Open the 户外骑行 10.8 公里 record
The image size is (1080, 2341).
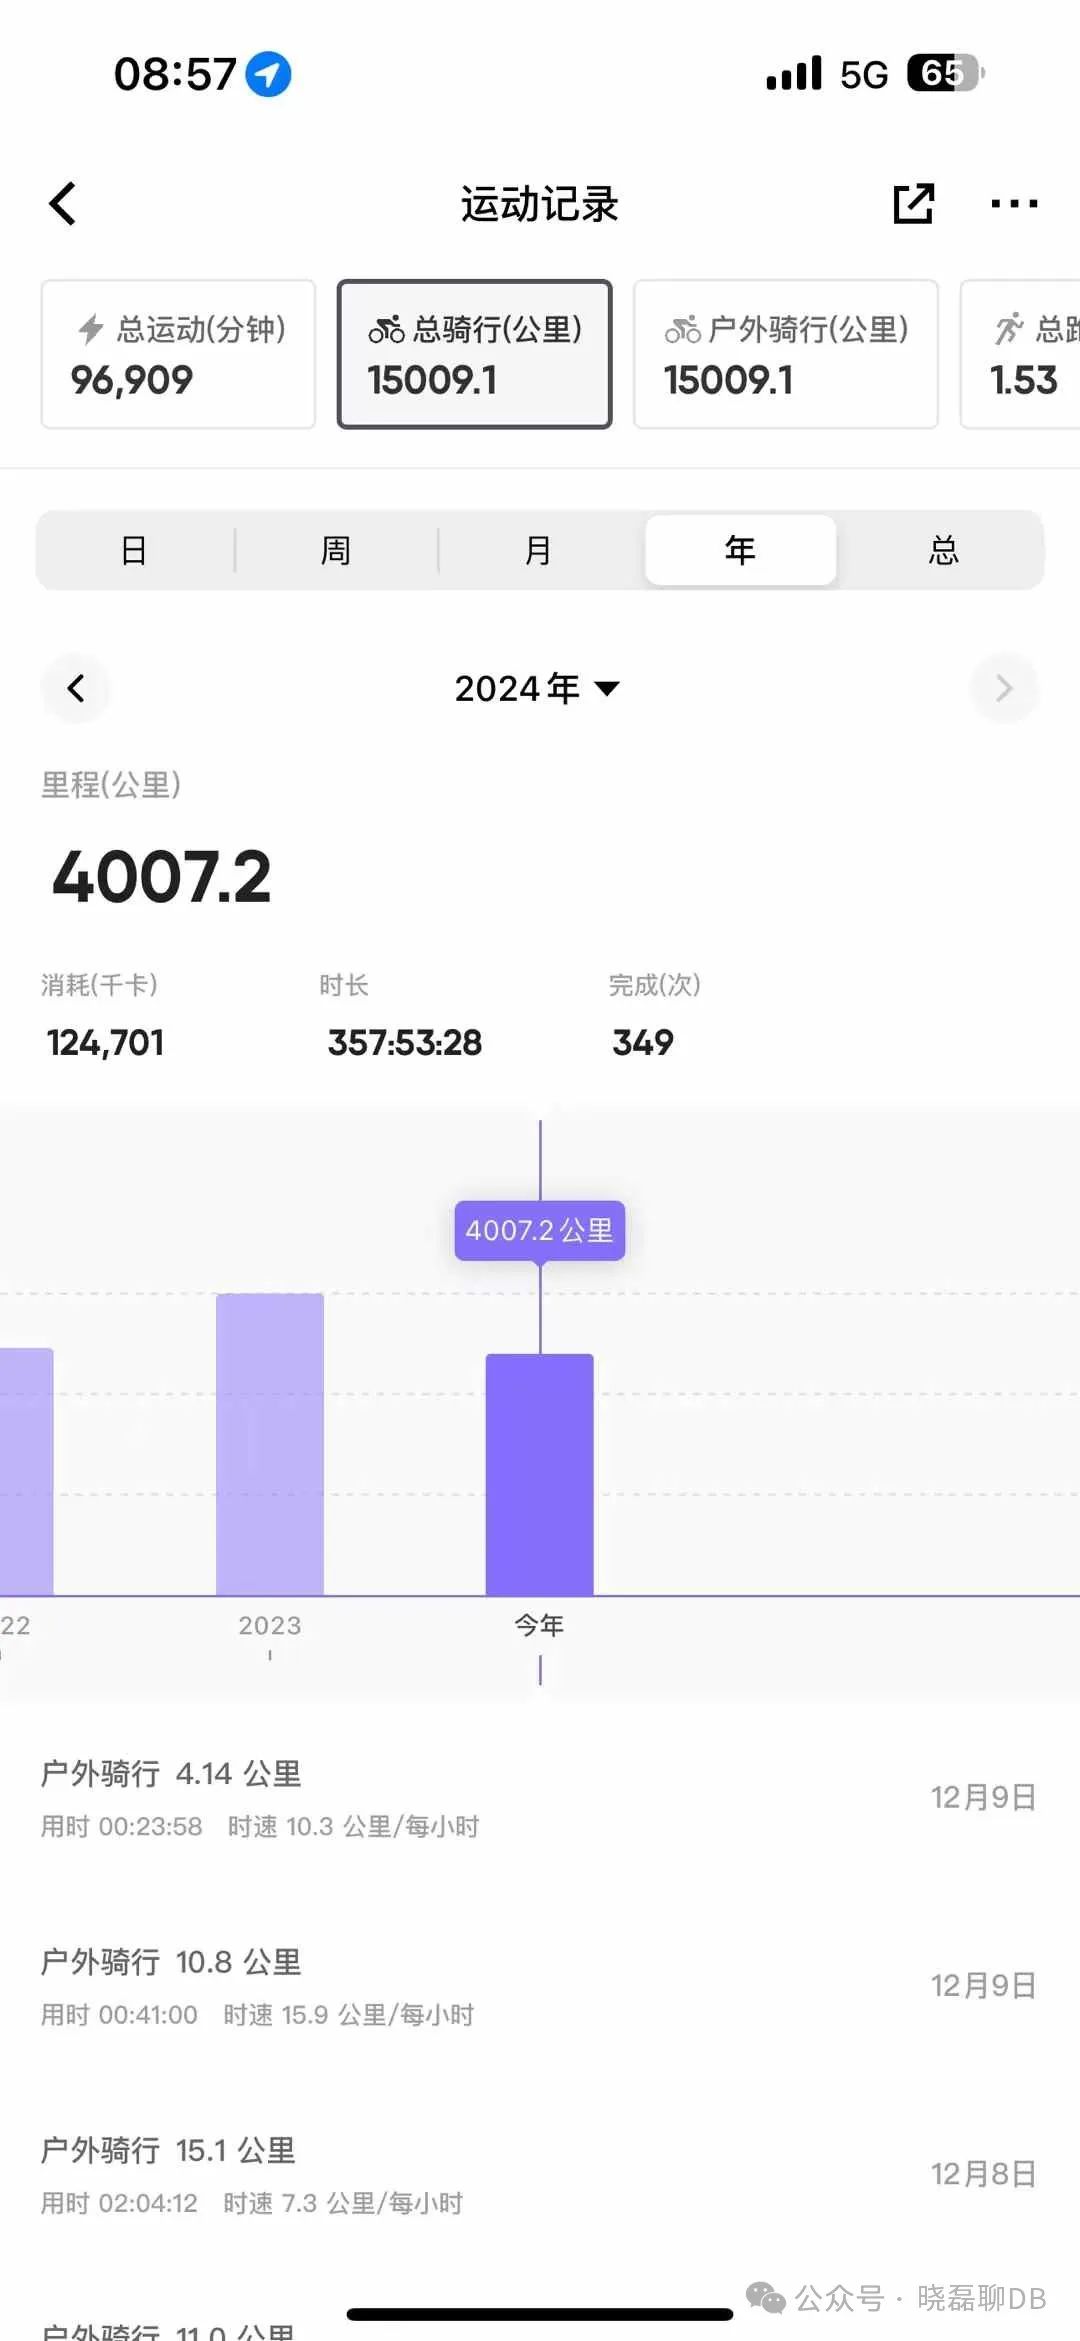[x=540, y=1986]
